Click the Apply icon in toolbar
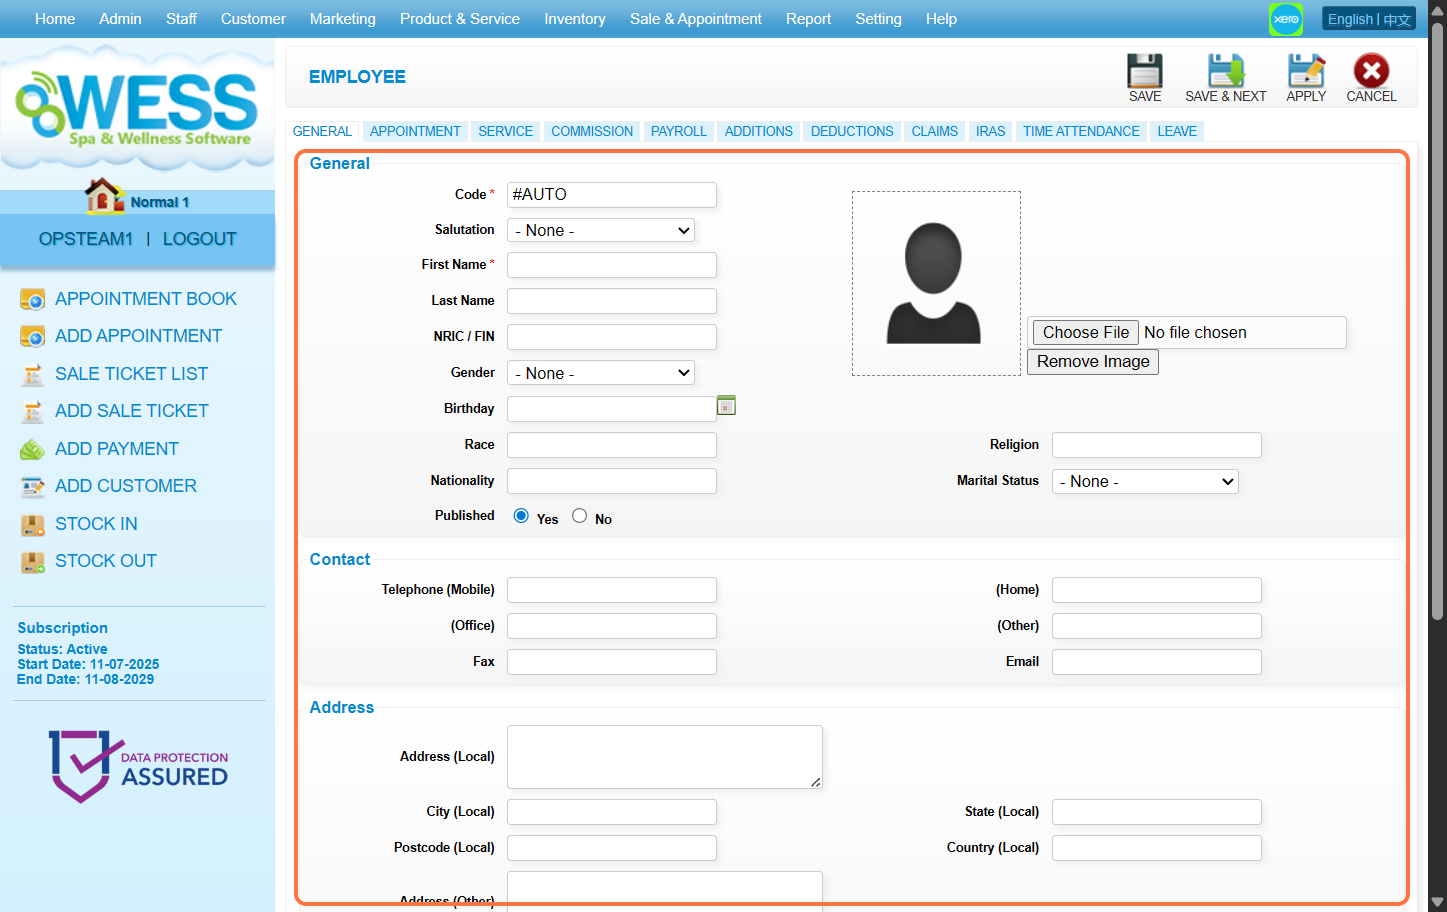 pos(1305,72)
